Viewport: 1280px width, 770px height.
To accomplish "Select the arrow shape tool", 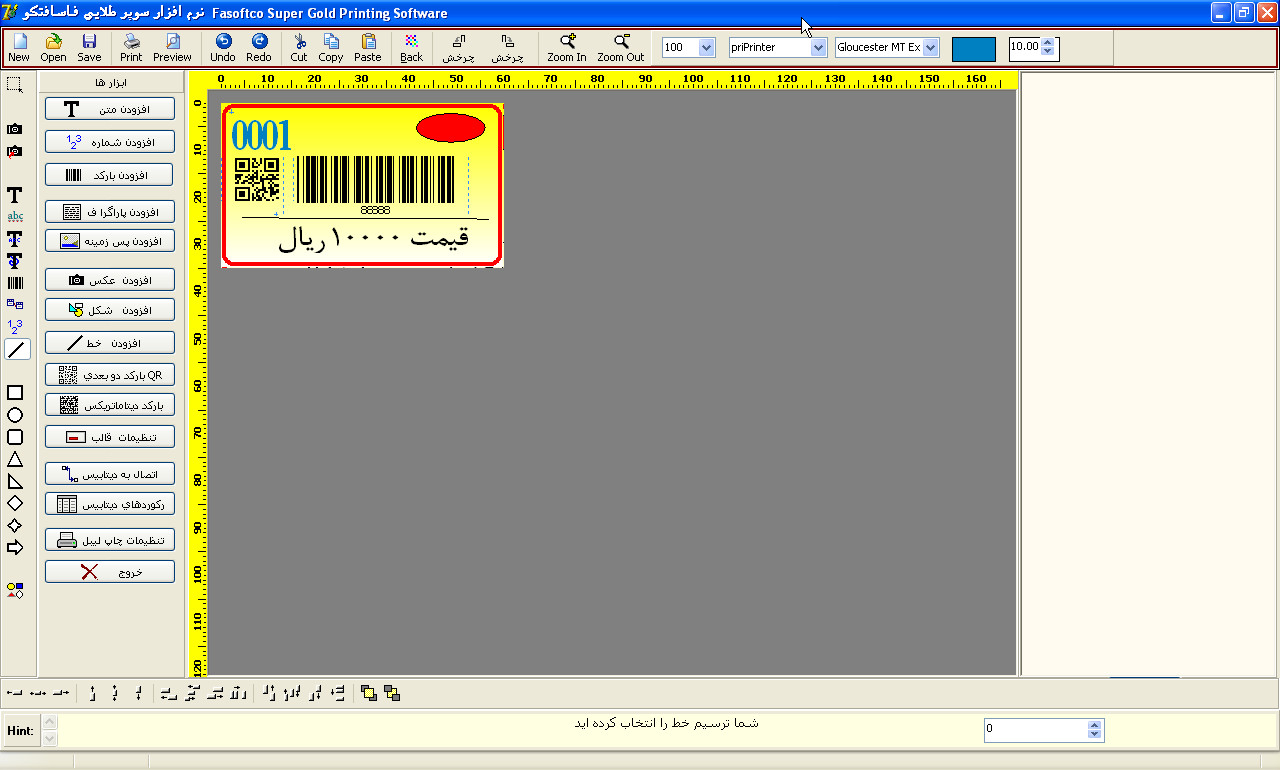I will [x=15, y=547].
